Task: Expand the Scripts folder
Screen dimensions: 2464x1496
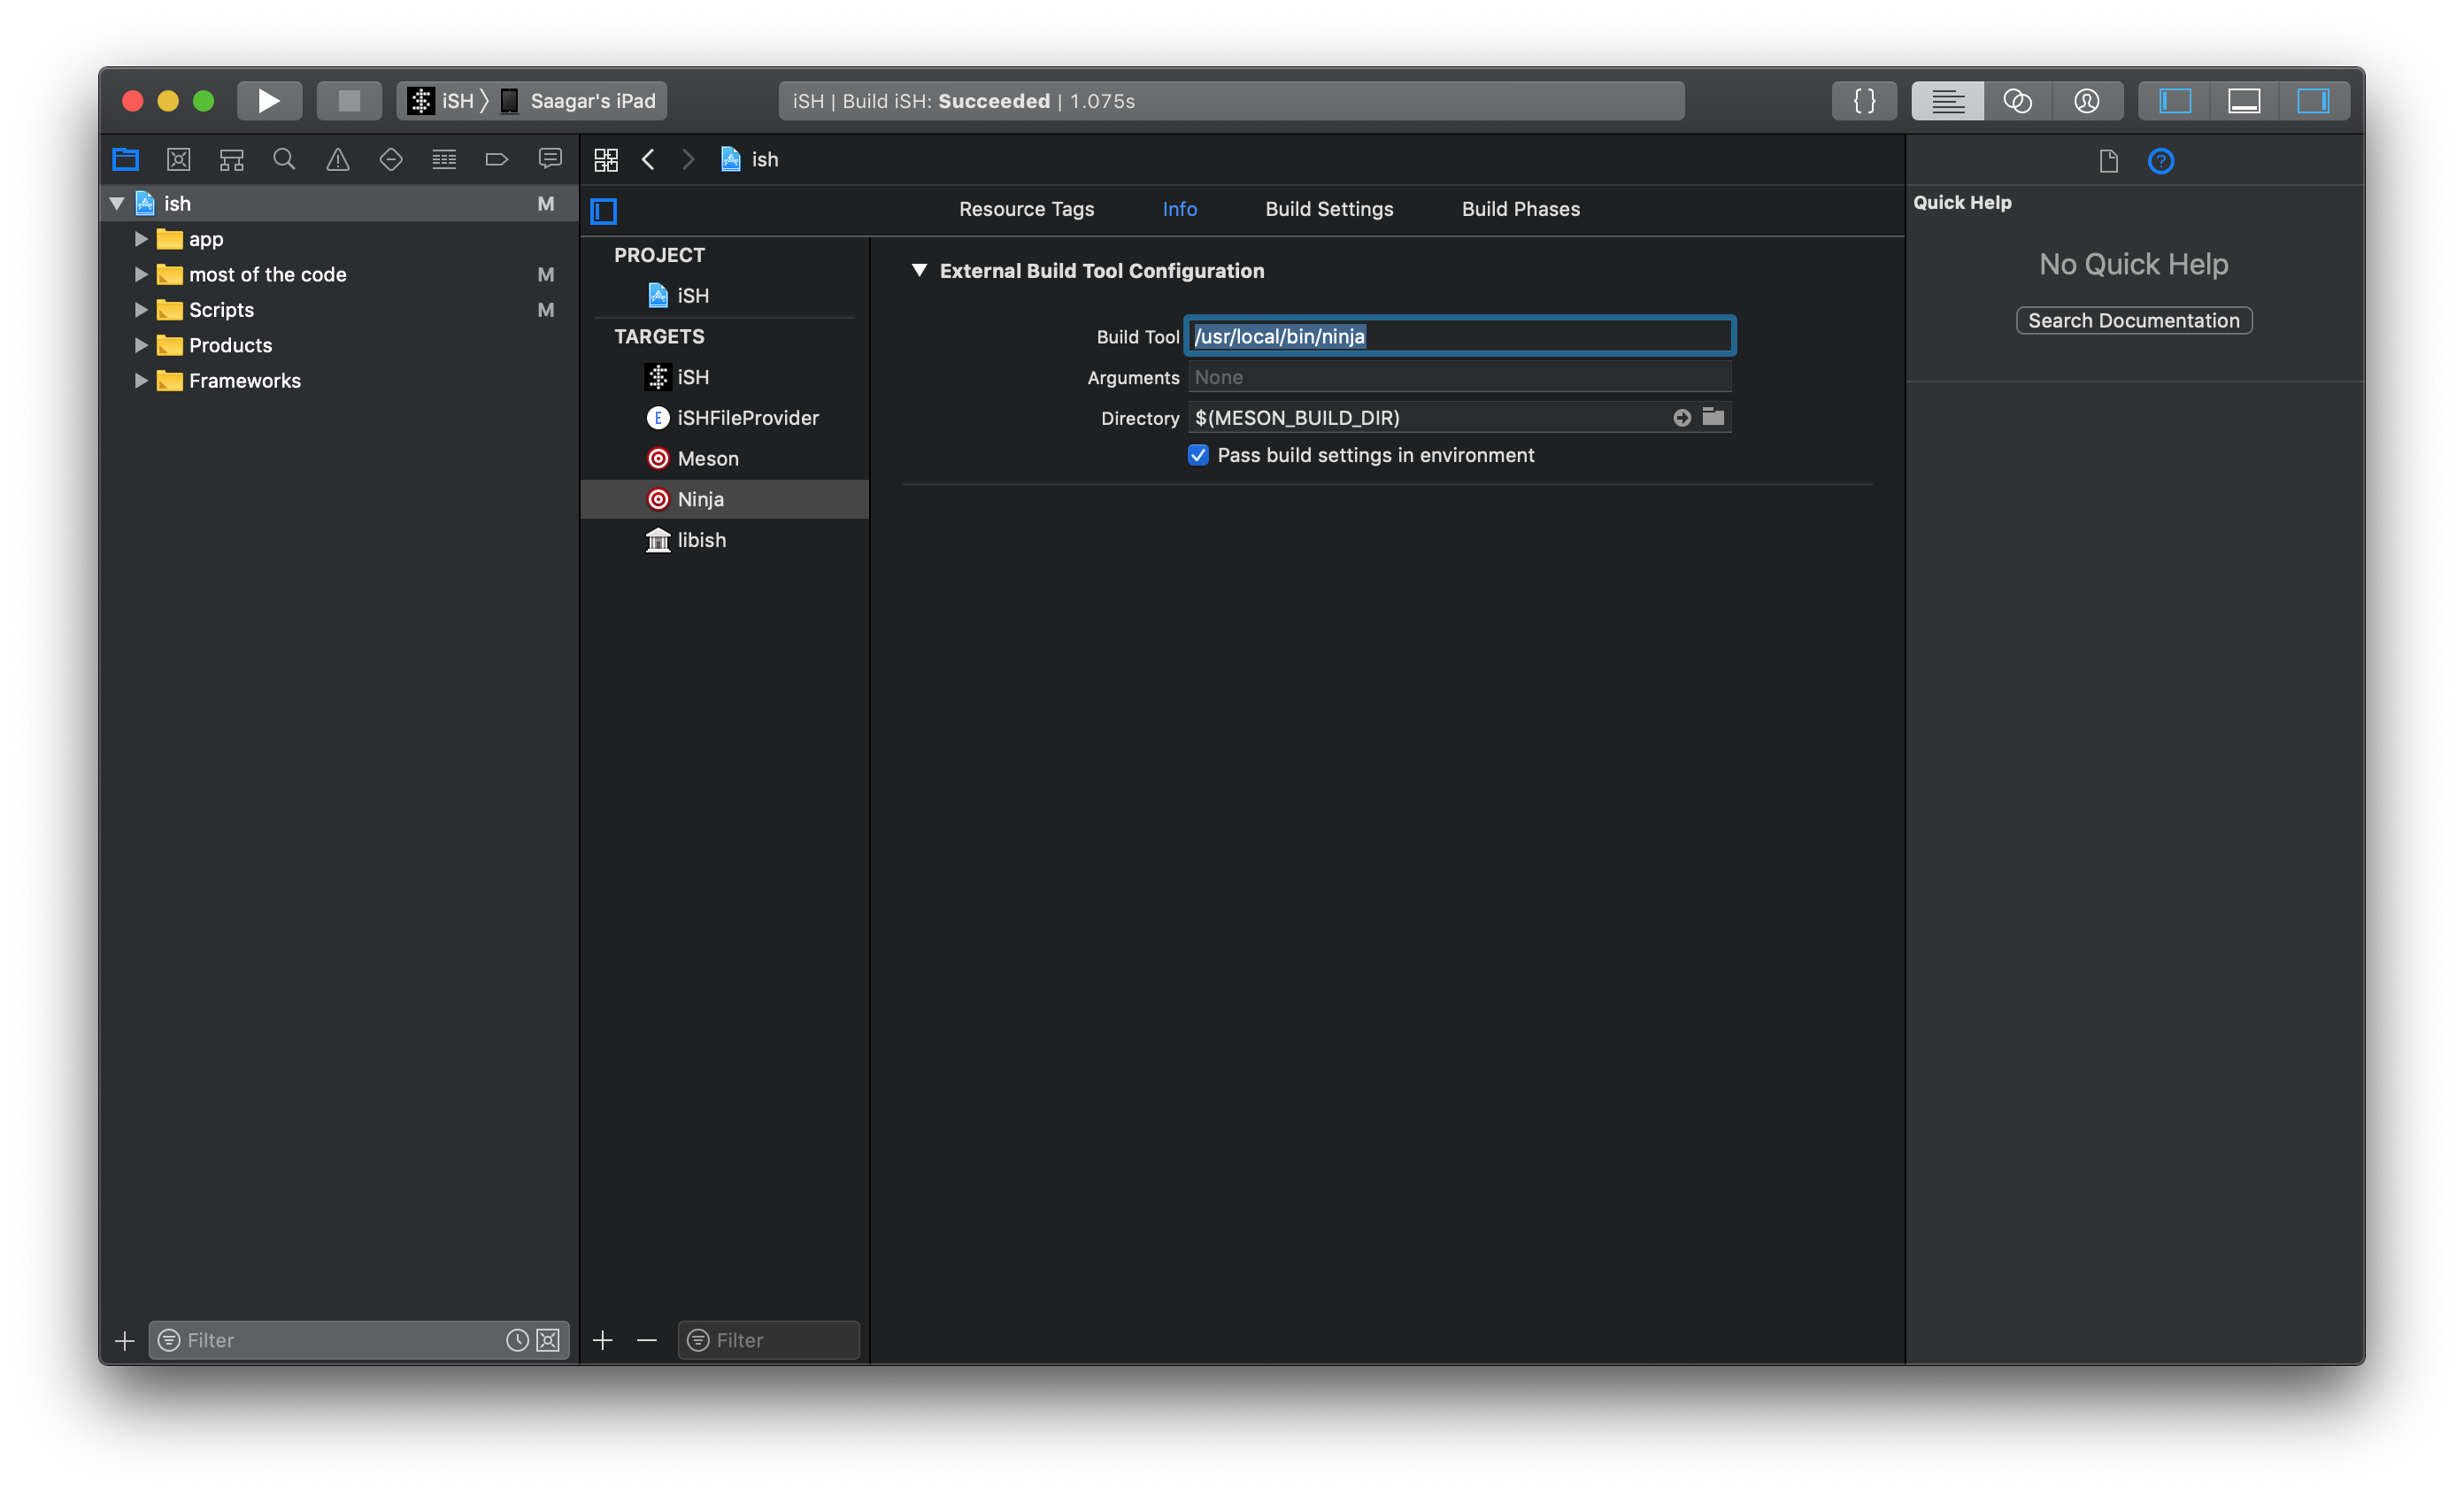Action: (141, 310)
